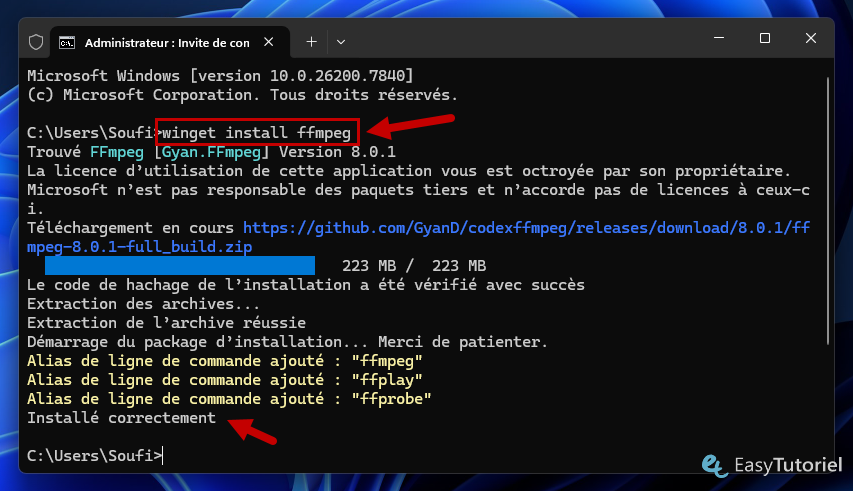Open a new terminal tab with plus
Viewport: 853px width, 491px height.
tap(311, 42)
